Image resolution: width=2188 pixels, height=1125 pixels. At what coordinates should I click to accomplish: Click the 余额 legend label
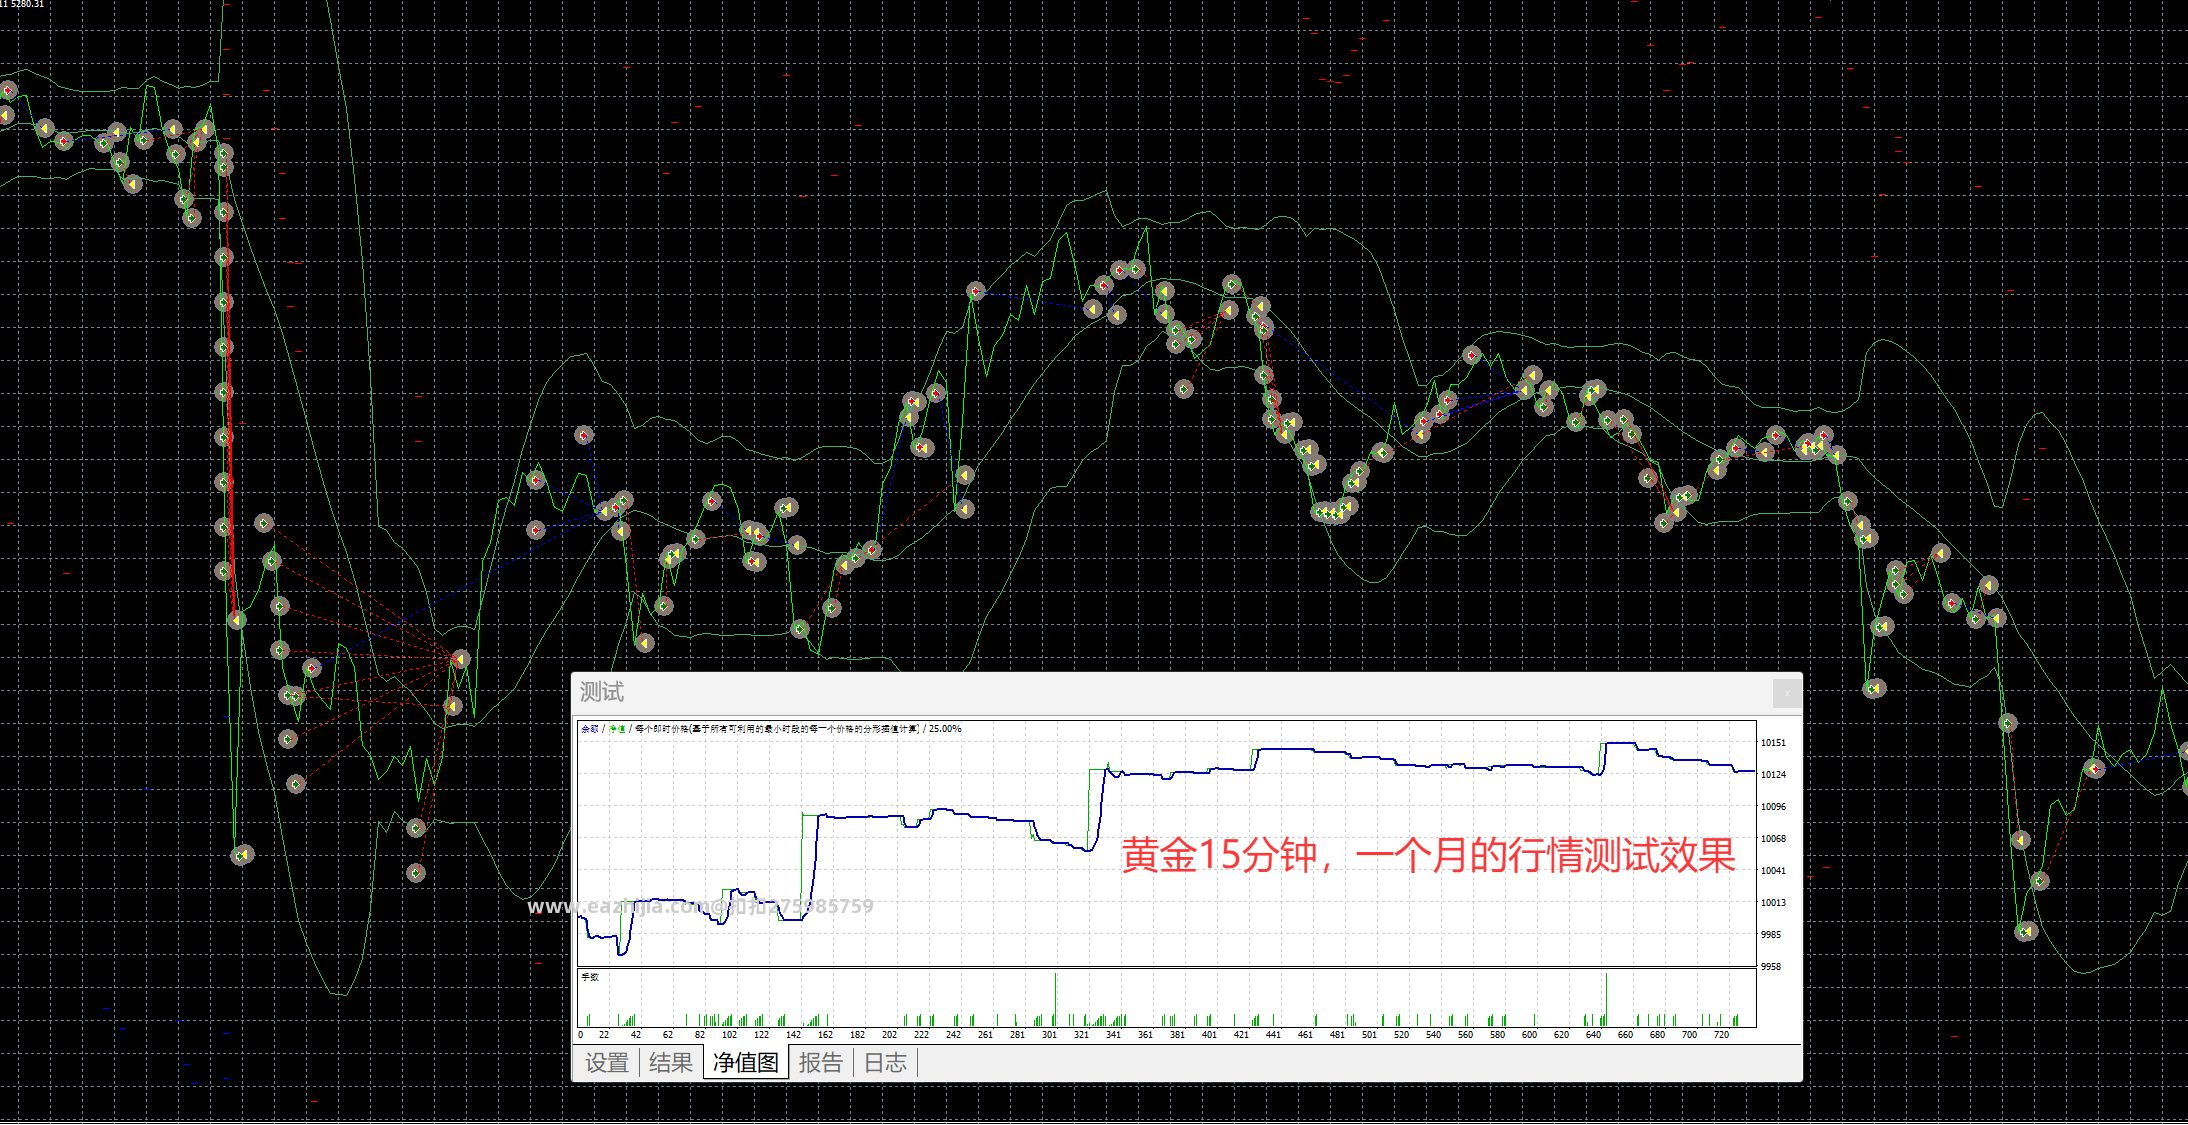click(x=590, y=729)
